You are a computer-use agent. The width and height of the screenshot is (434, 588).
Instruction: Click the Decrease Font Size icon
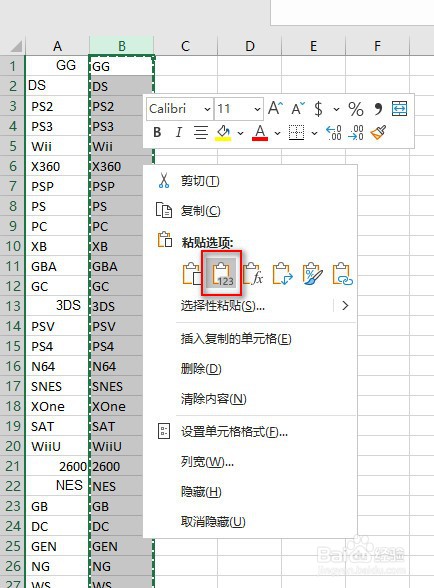tap(298, 109)
